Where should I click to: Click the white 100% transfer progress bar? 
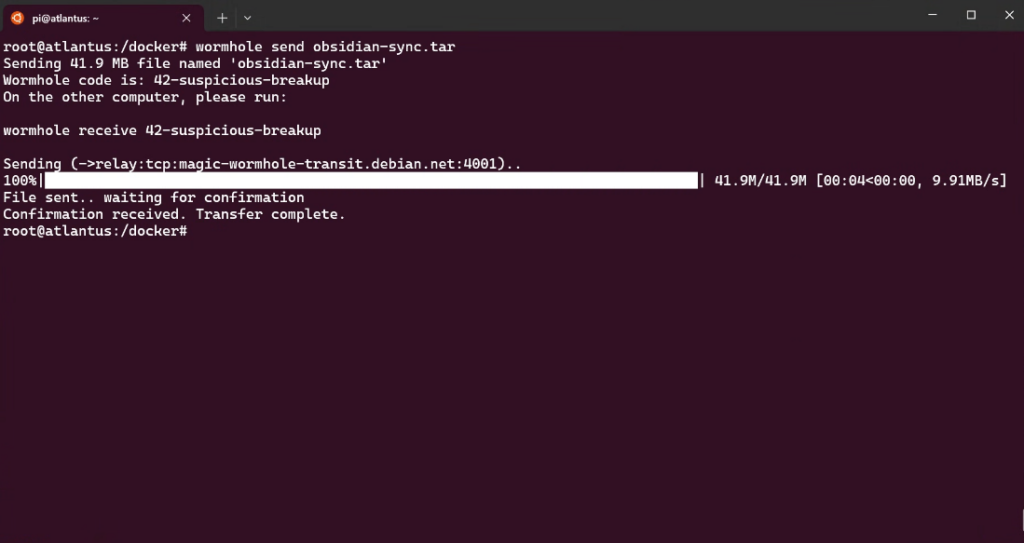pos(371,180)
